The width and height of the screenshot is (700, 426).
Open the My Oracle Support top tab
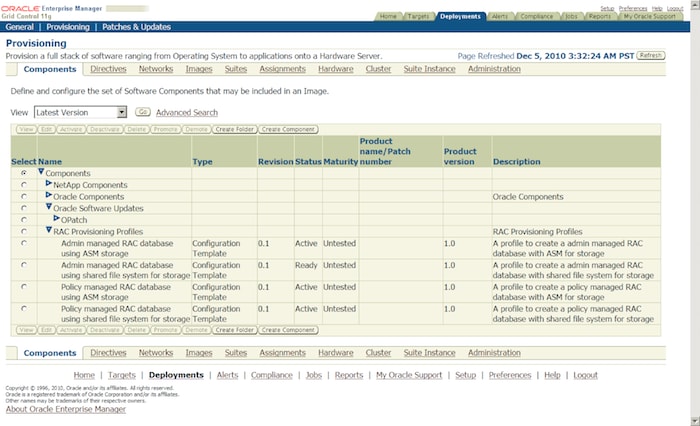point(650,16)
